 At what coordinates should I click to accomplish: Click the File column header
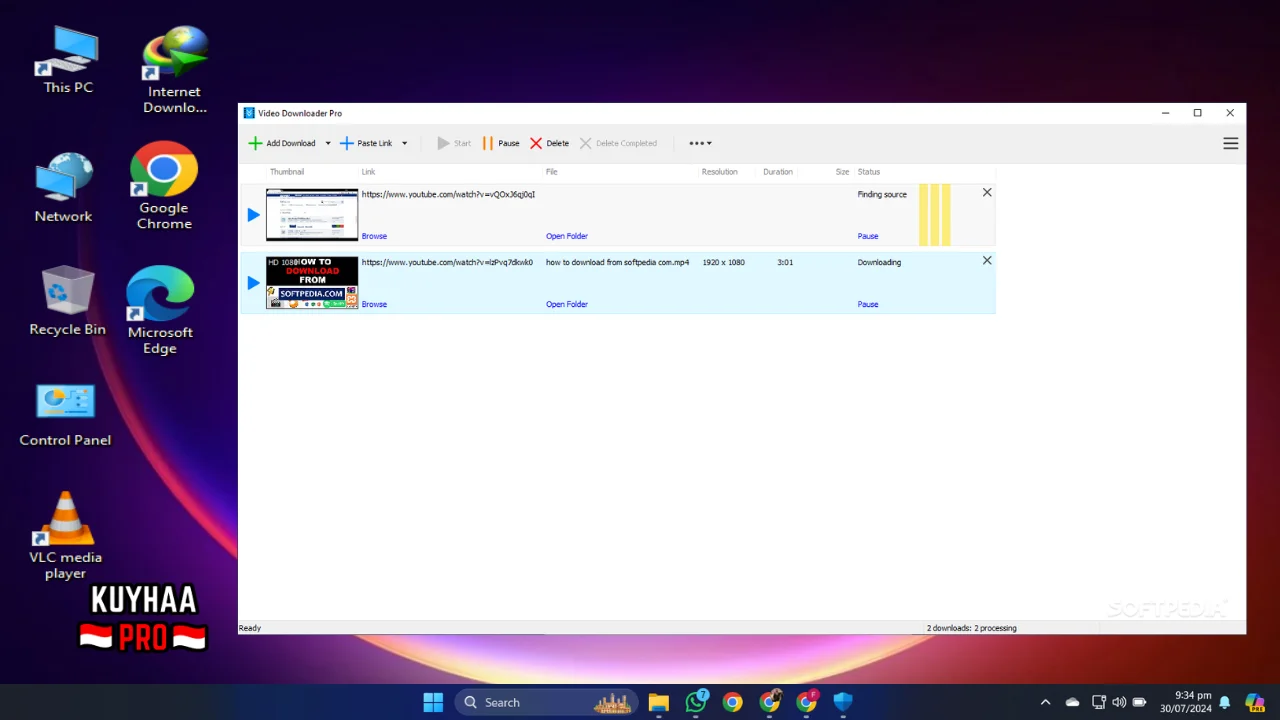pyautogui.click(x=551, y=172)
